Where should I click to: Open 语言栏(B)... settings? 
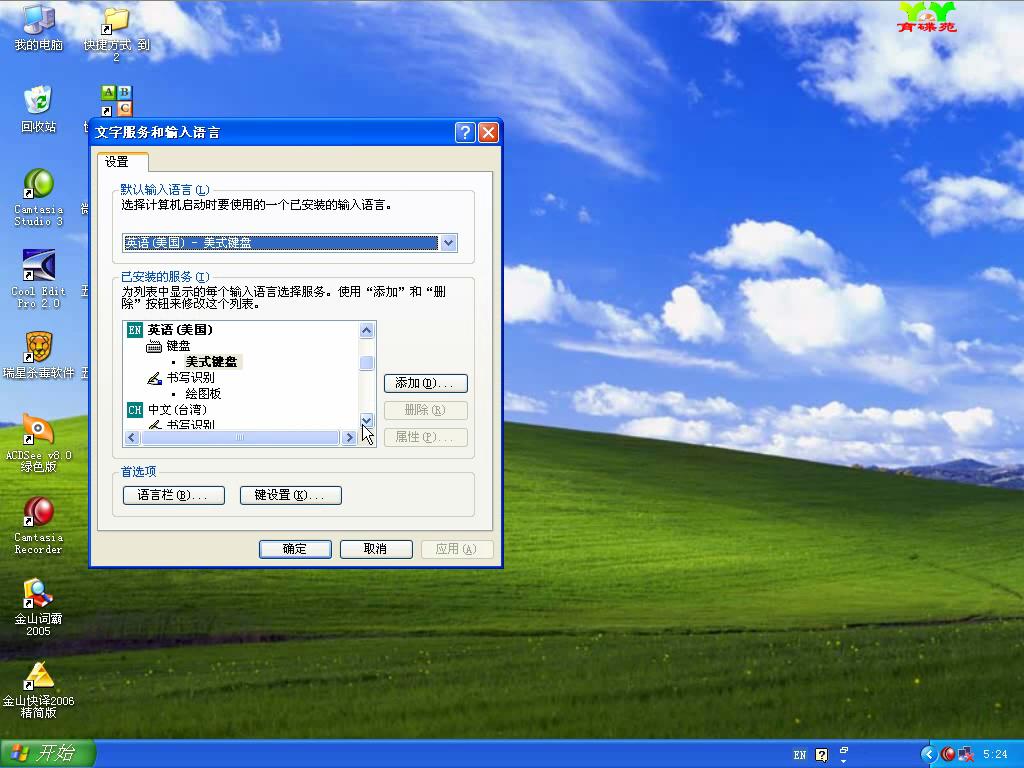[x=174, y=495]
